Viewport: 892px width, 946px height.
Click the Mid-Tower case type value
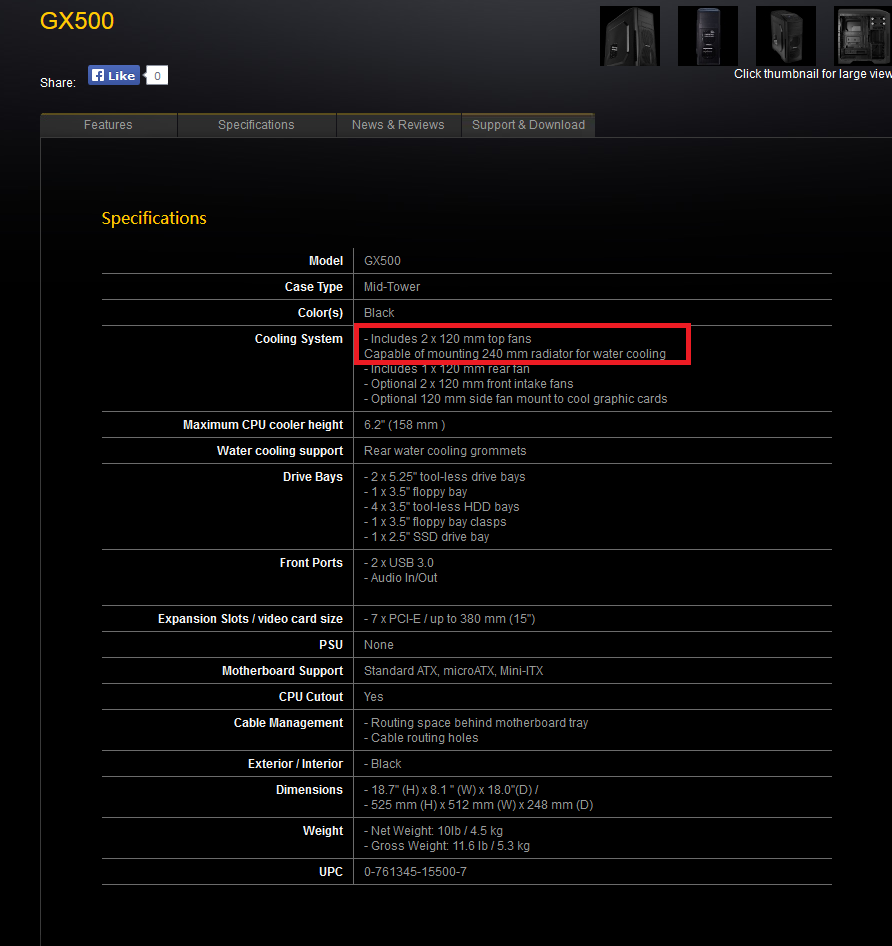(392, 287)
